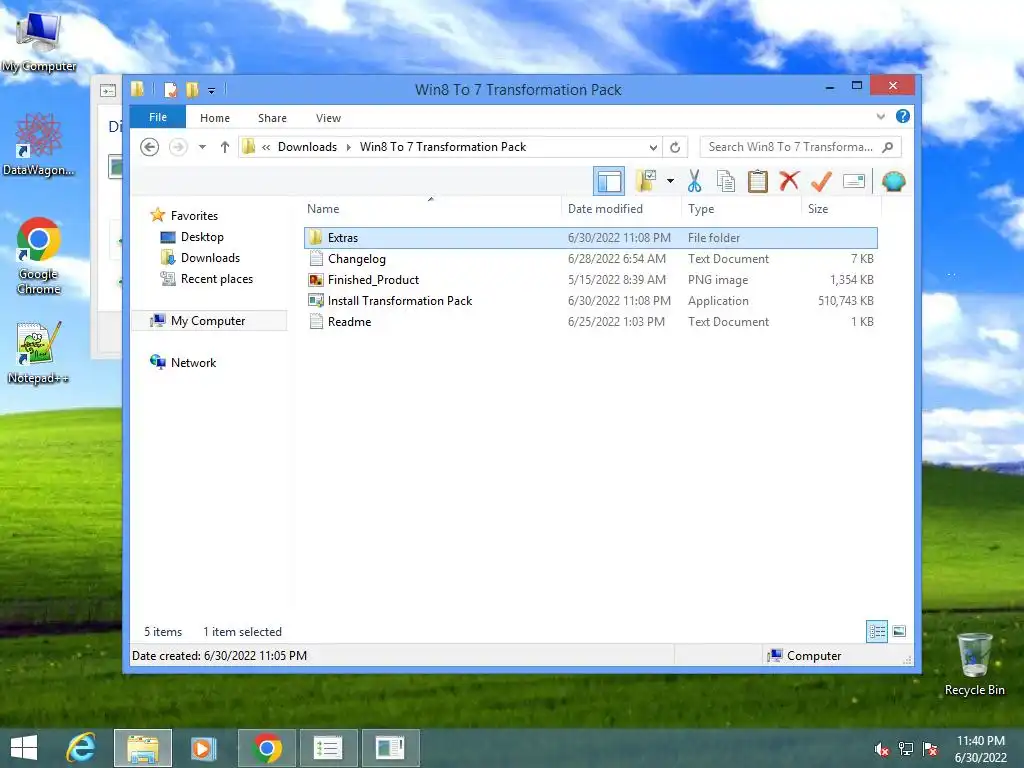Sort files by the Size column

841,209
